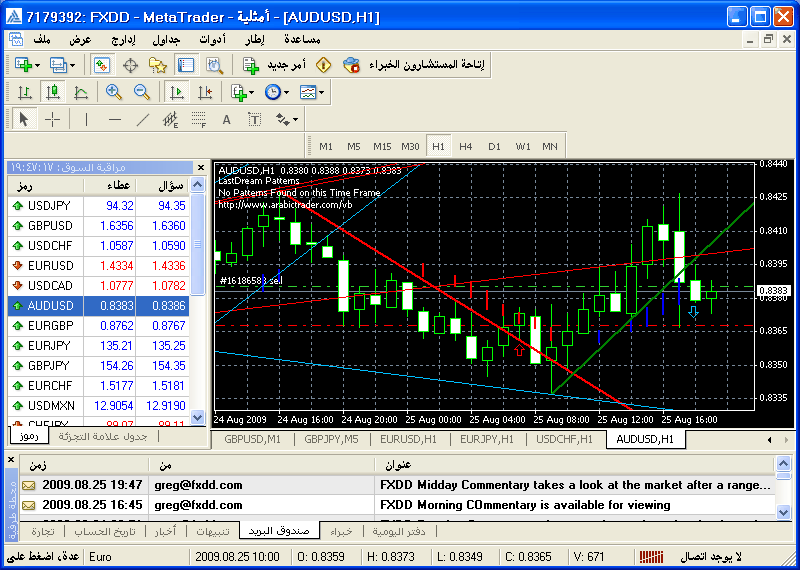Select the H4 timeframe button
The width and height of the screenshot is (800, 570).
pos(466,146)
